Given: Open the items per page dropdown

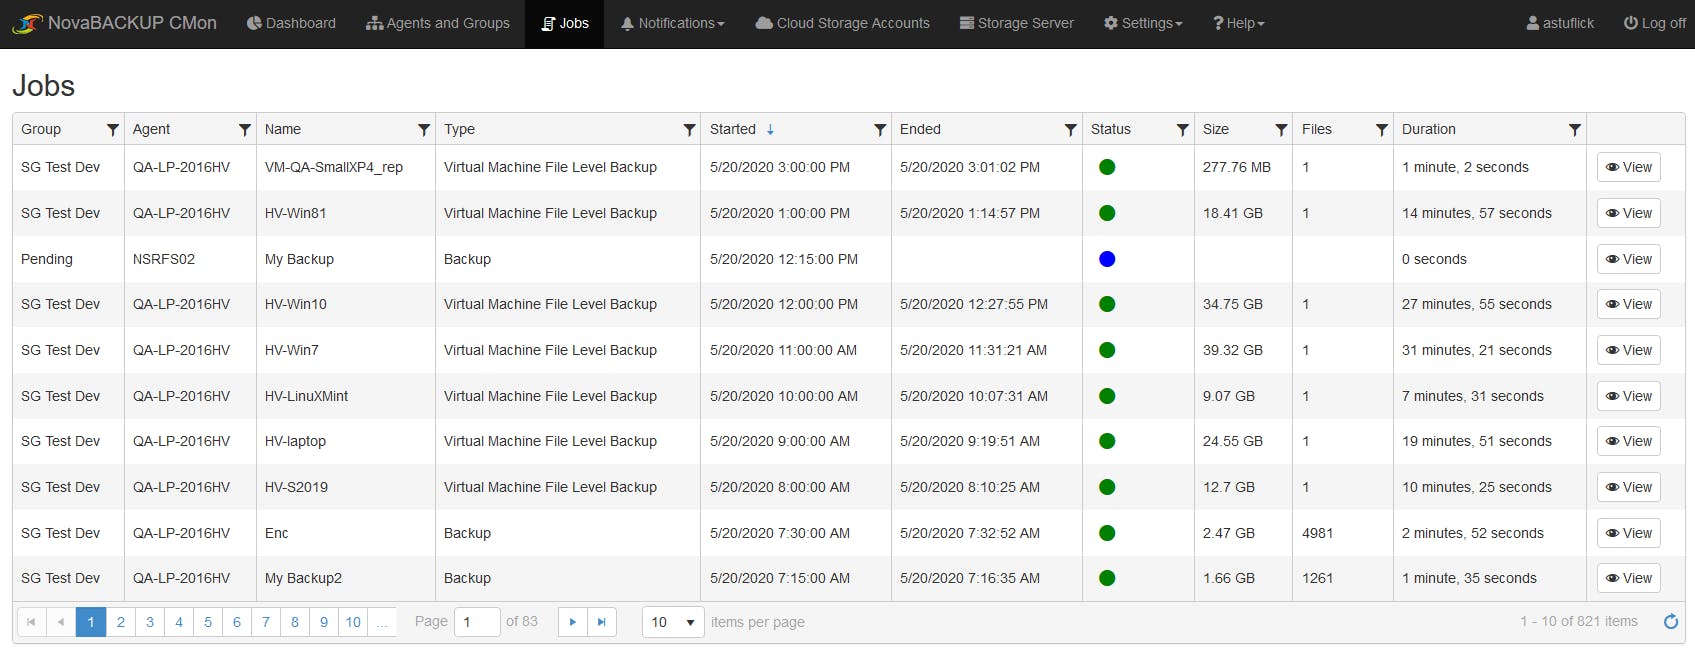Looking at the screenshot, I should 673,622.
